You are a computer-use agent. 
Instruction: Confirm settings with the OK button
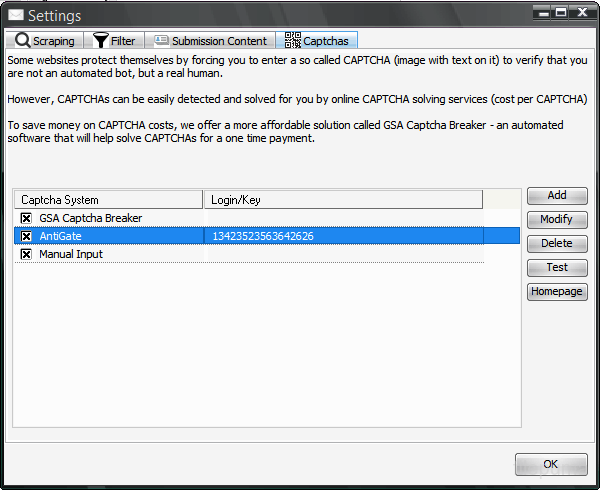coord(550,464)
